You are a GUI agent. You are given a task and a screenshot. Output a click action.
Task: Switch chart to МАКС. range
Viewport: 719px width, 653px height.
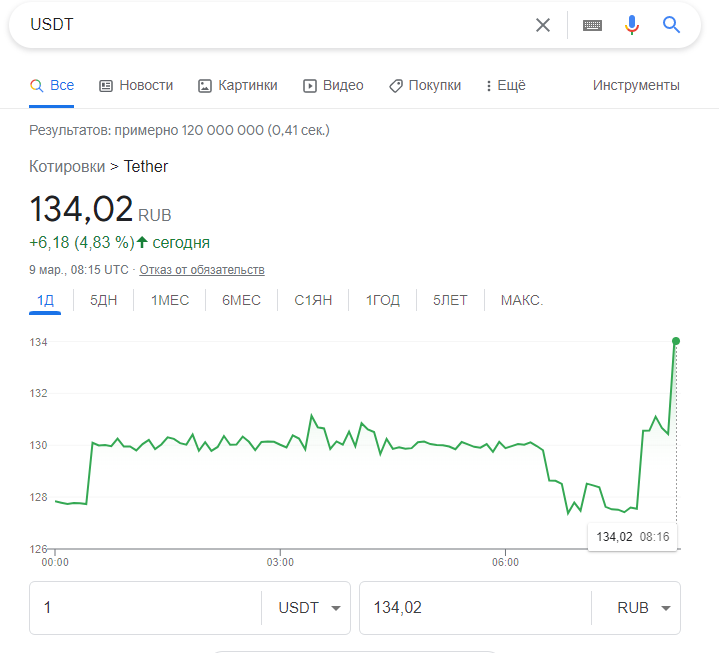click(x=521, y=300)
